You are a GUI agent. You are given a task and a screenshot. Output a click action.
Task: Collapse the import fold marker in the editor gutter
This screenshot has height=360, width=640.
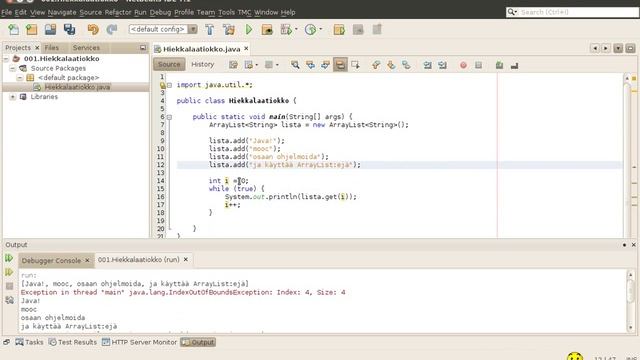(x=169, y=85)
